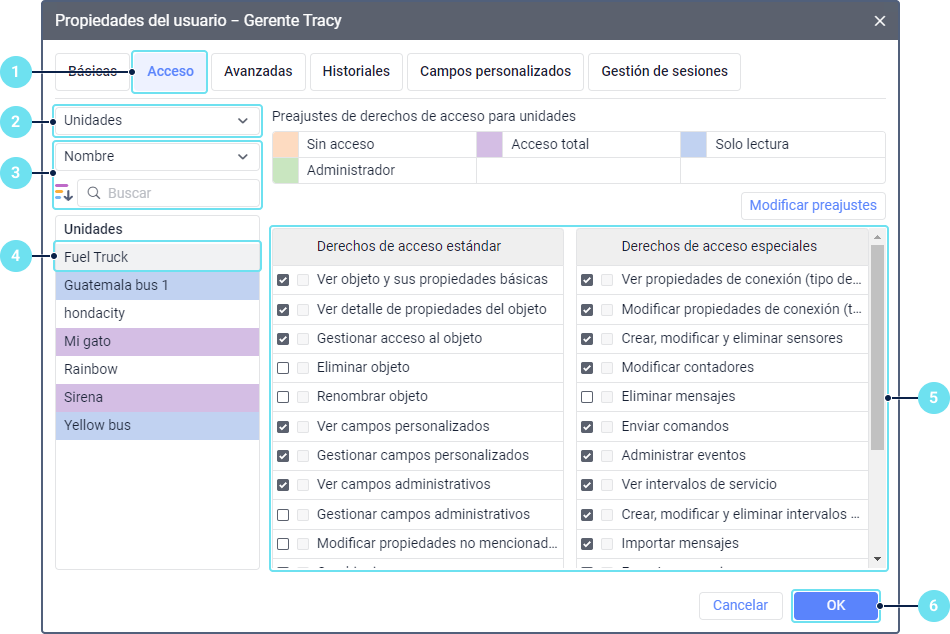Image resolution: width=950 pixels, height=634 pixels.
Task: Expand the Unidades object type dropdown
Action: [157, 121]
